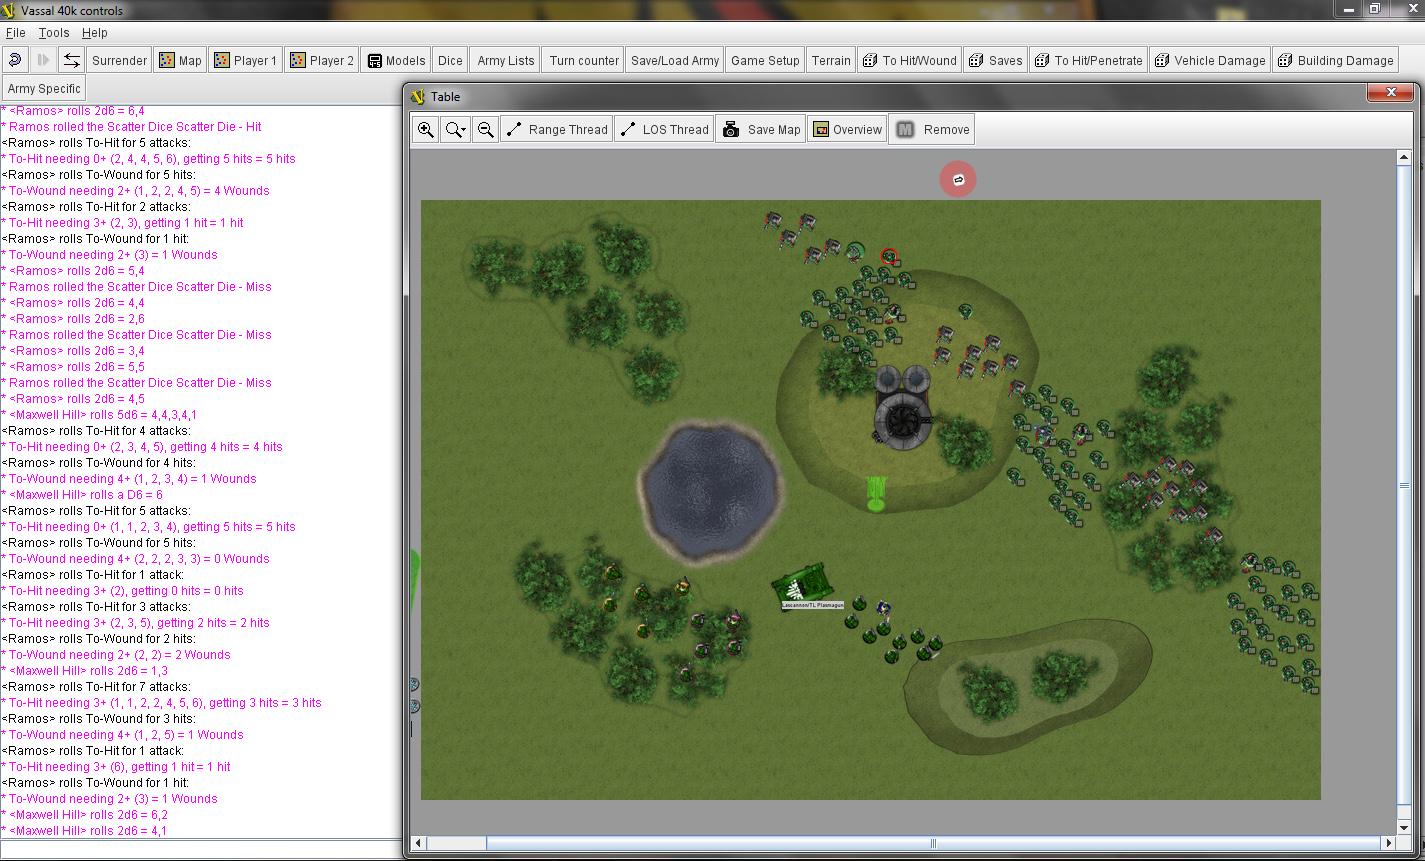
Task: Click the Table window title icon
Action: point(418,97)
